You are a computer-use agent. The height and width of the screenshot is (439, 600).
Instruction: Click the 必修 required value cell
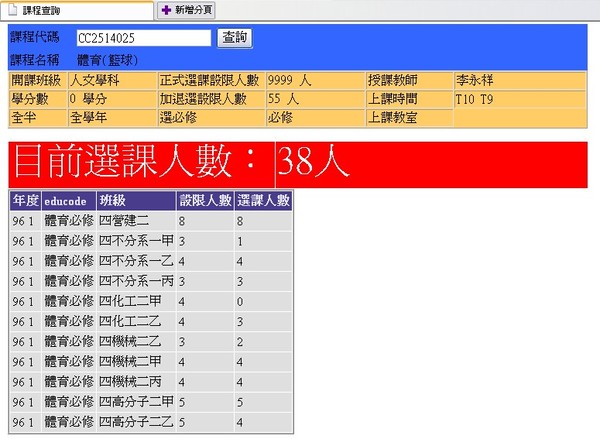[315, 118]
